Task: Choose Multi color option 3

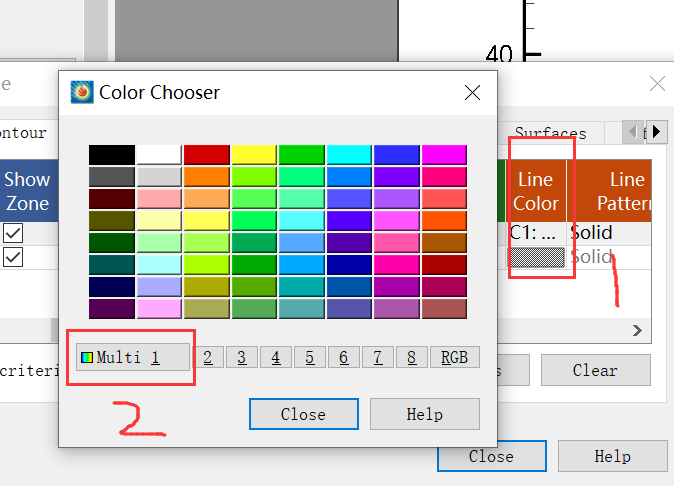Action: point(242,357)
